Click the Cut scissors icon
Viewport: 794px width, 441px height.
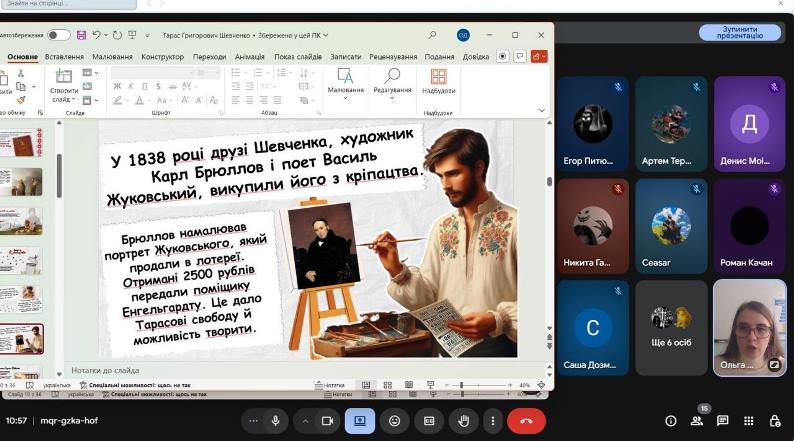21,73
